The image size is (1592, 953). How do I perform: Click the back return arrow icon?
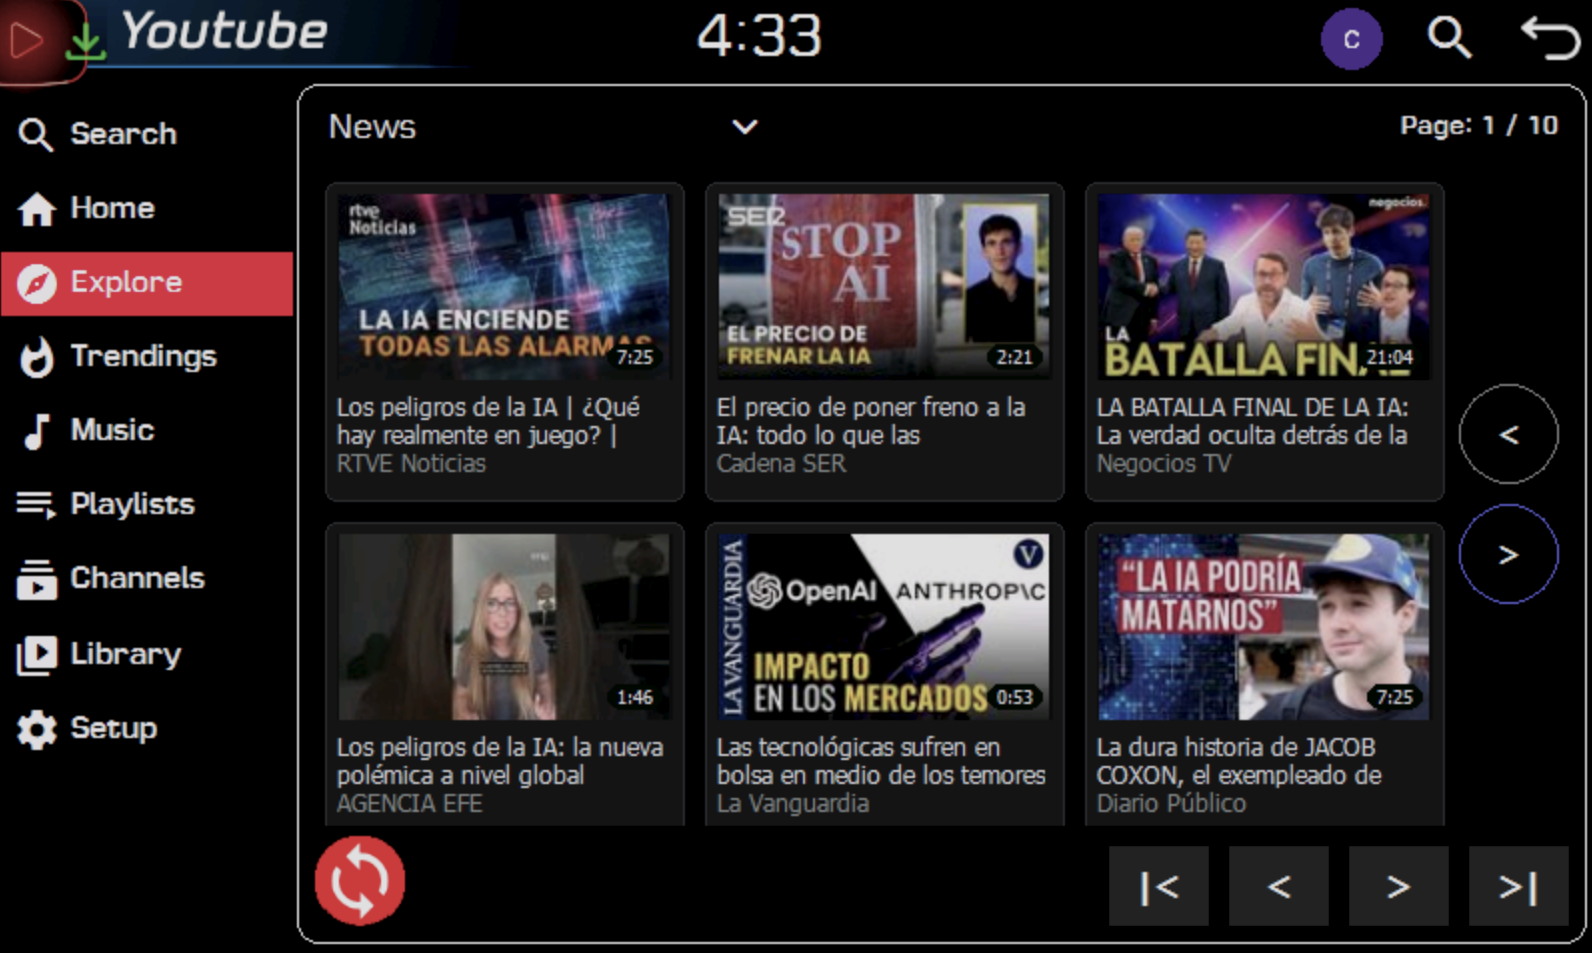[1550, 38]
